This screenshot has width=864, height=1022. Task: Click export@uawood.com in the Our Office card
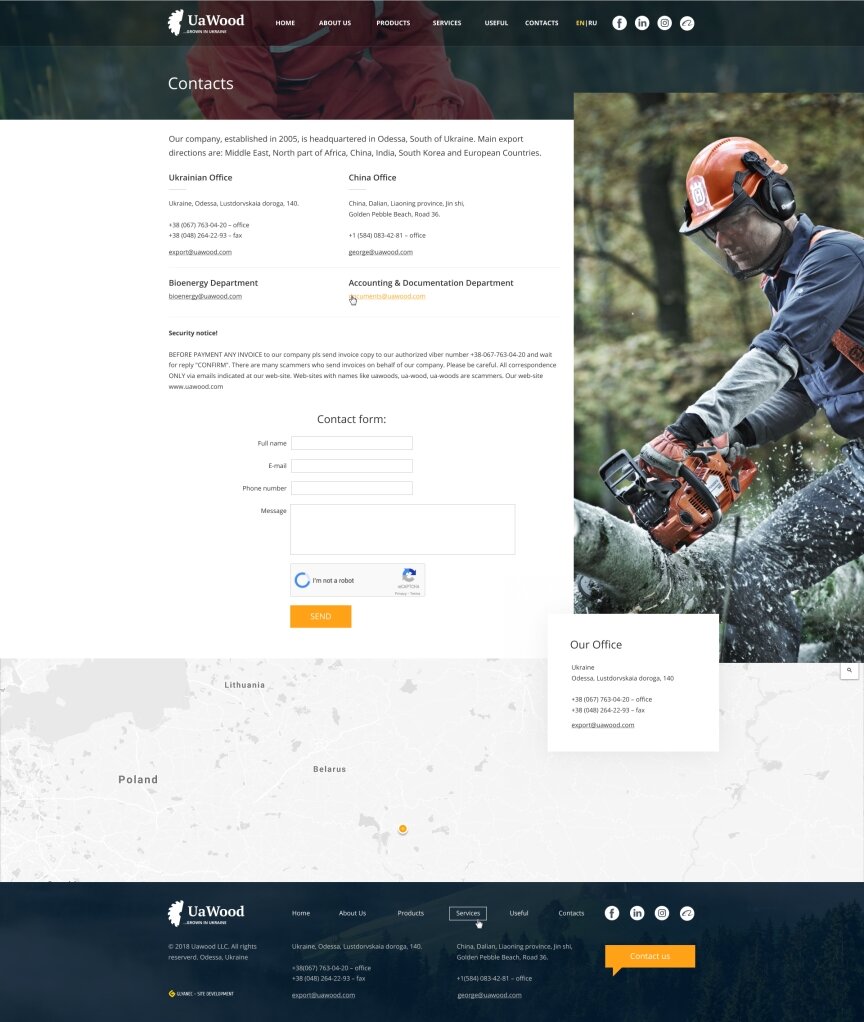tap(603, 725)
